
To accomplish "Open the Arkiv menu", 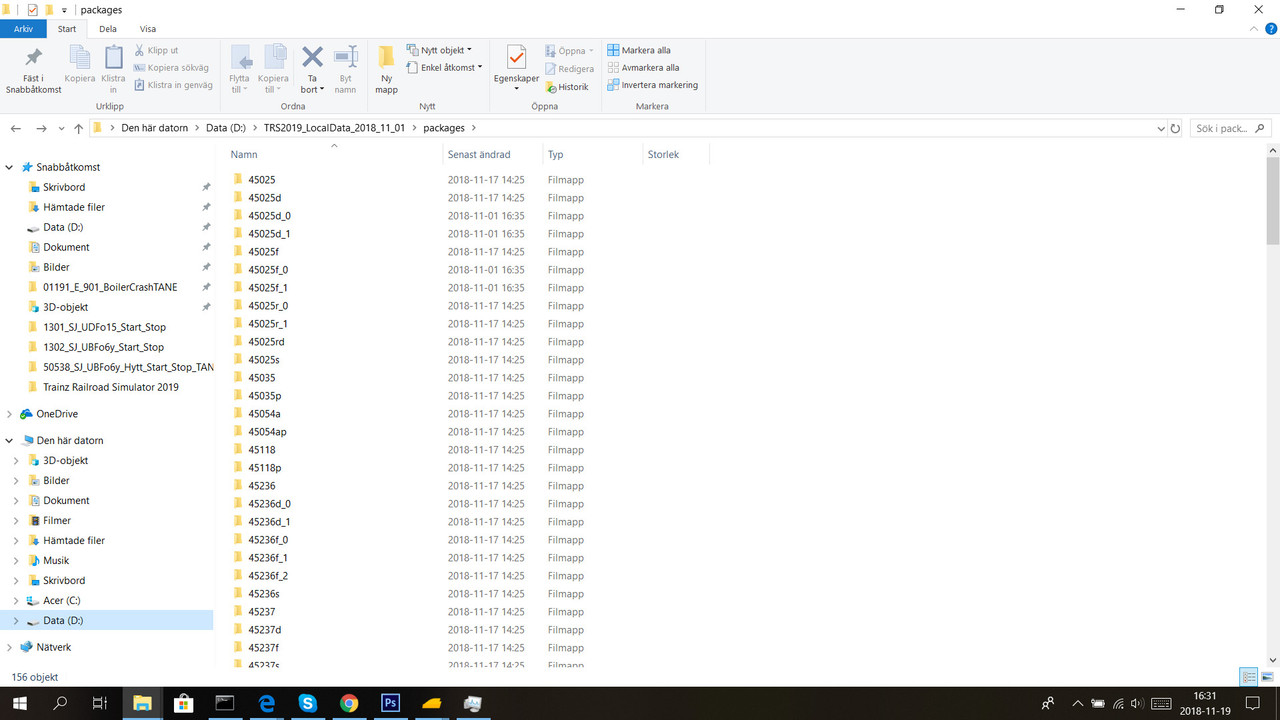I will [23, 28].
